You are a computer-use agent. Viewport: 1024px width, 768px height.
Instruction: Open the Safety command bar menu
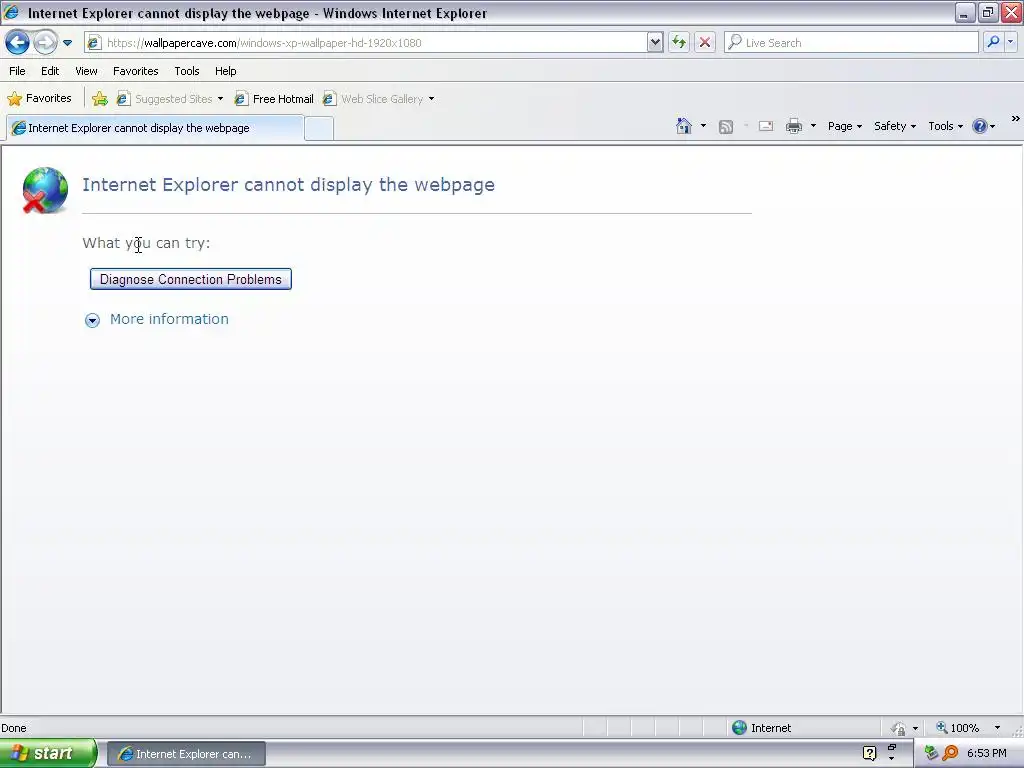[x=895, y=126]
